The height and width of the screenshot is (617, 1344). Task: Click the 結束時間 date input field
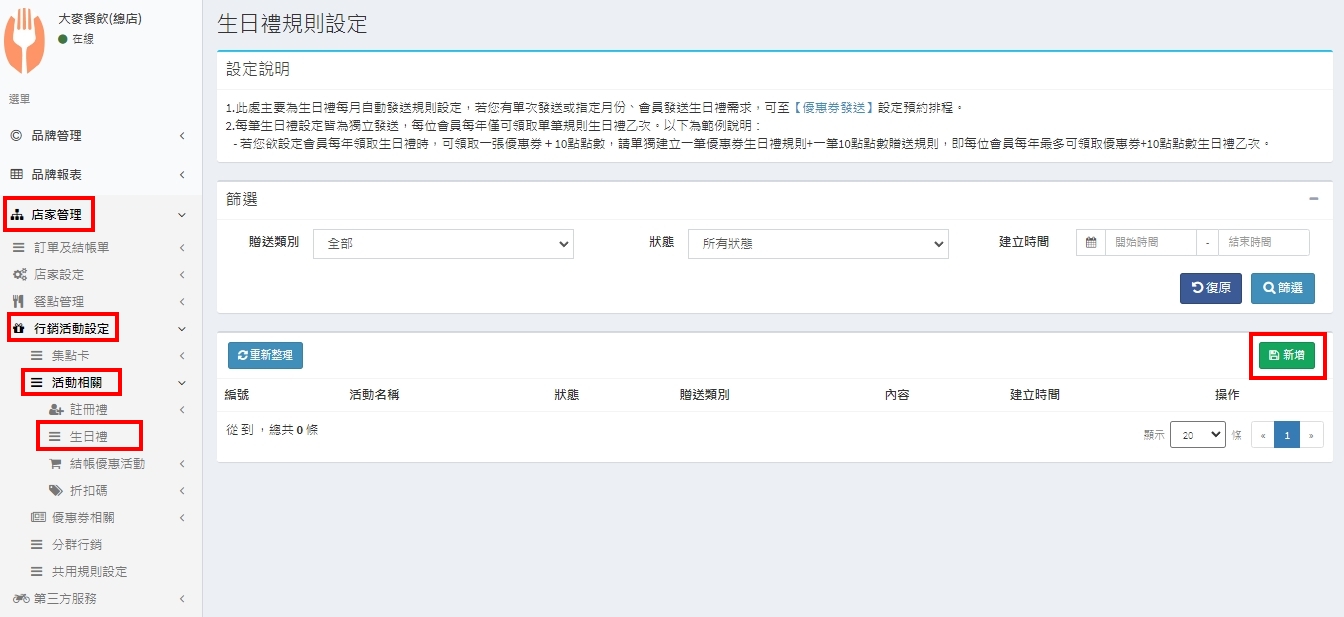tap(1263, 243)
